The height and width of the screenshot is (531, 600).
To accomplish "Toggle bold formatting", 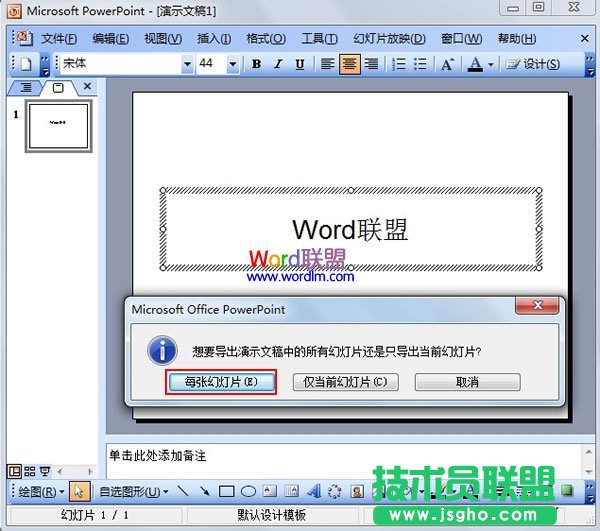I will point(256,64).
